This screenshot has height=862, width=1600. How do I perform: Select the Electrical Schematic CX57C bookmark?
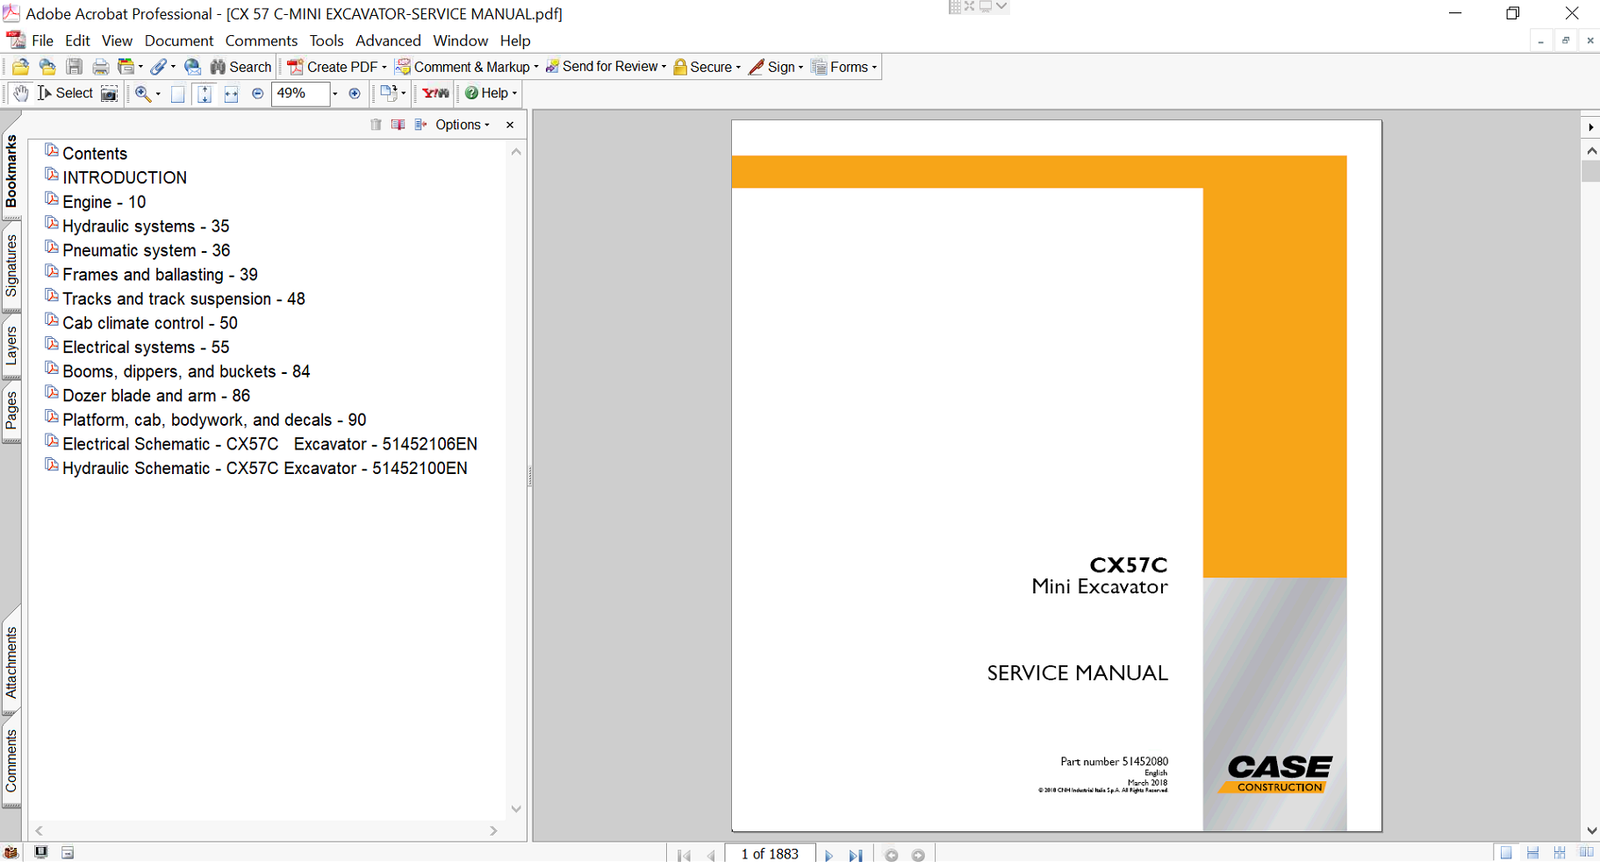click(269, 444)
